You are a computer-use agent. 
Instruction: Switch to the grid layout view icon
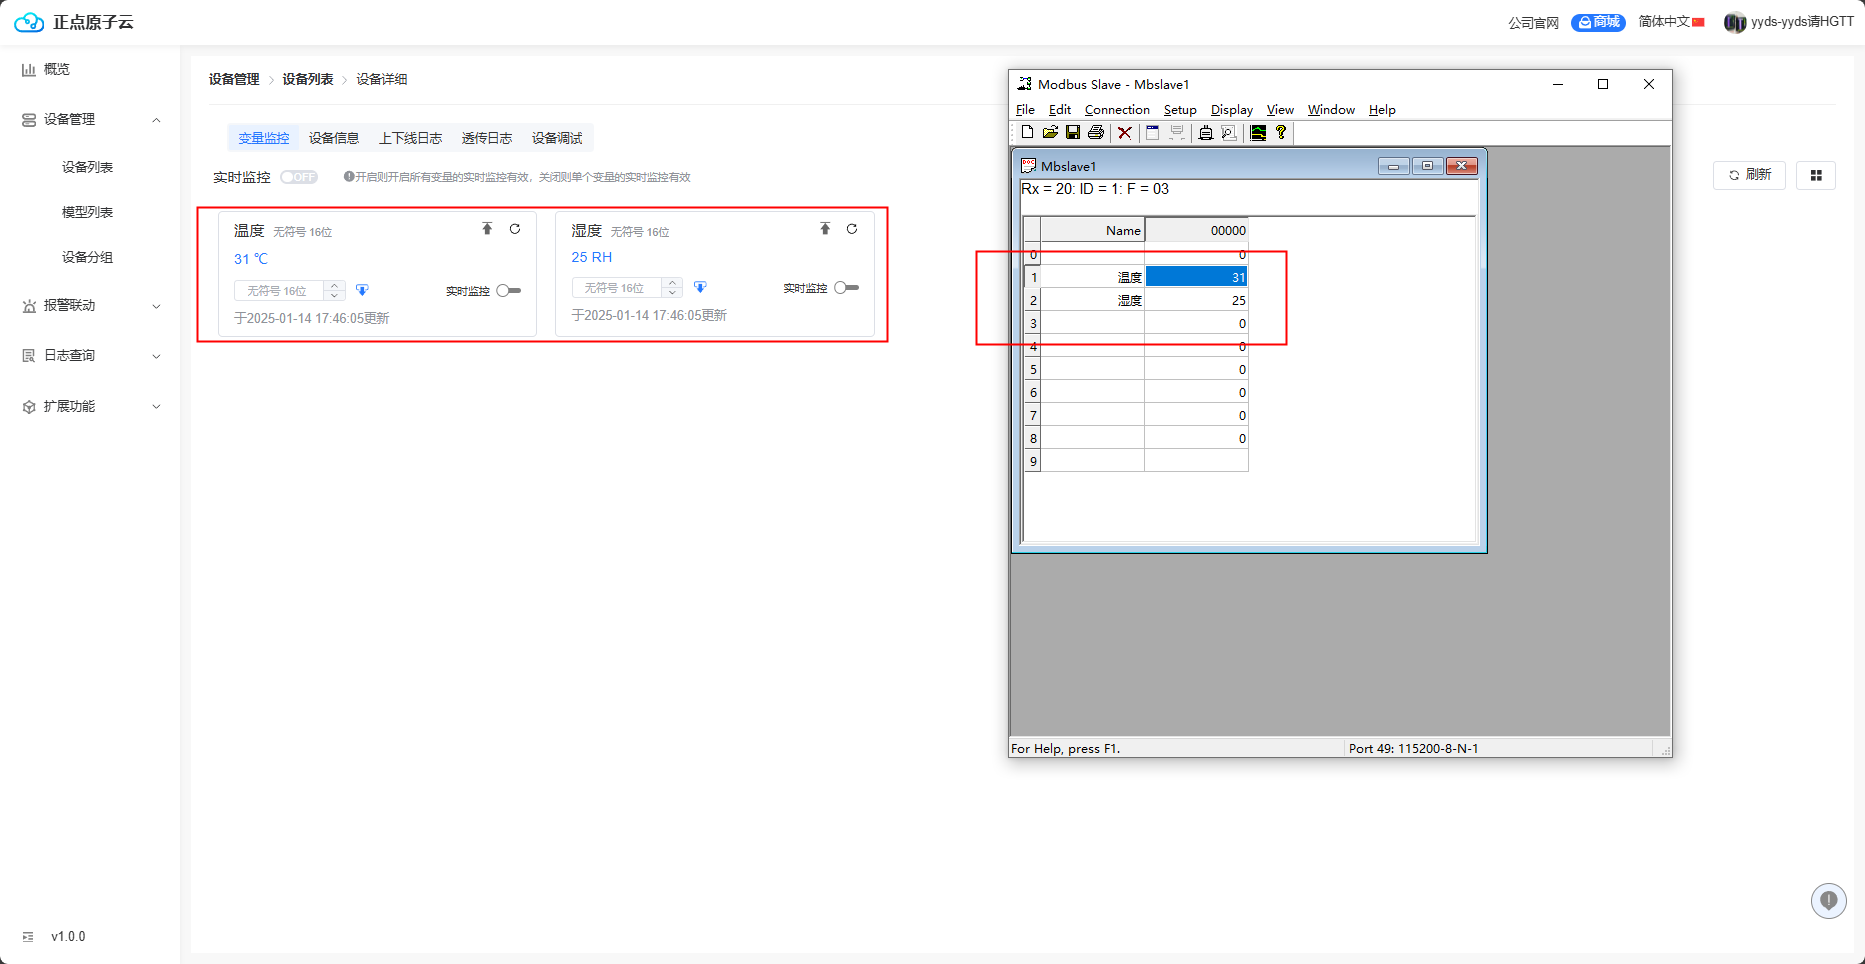pos(1816,176)
